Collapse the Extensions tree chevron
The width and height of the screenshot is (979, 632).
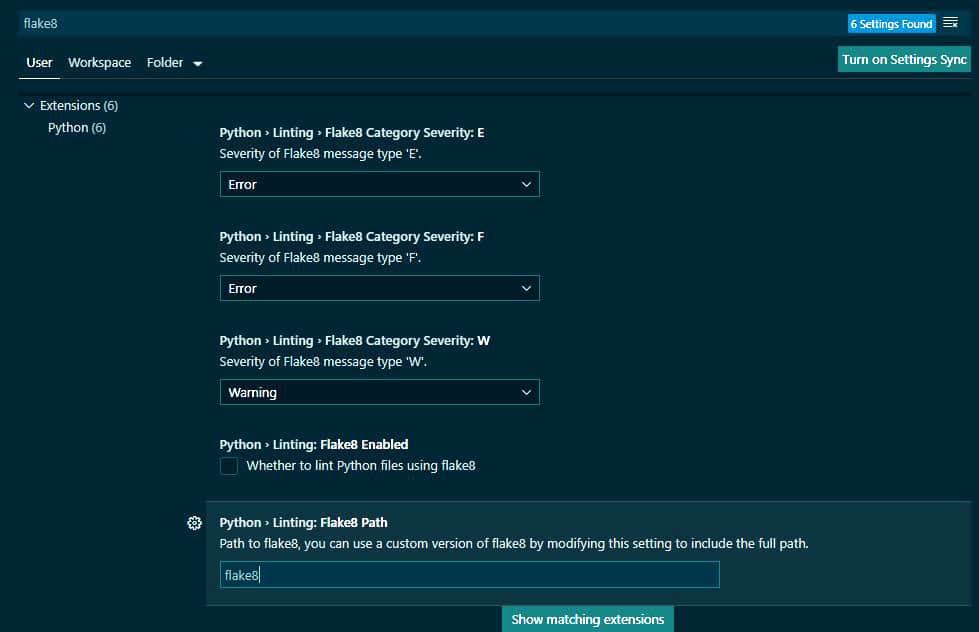click(x=28, y=105)
